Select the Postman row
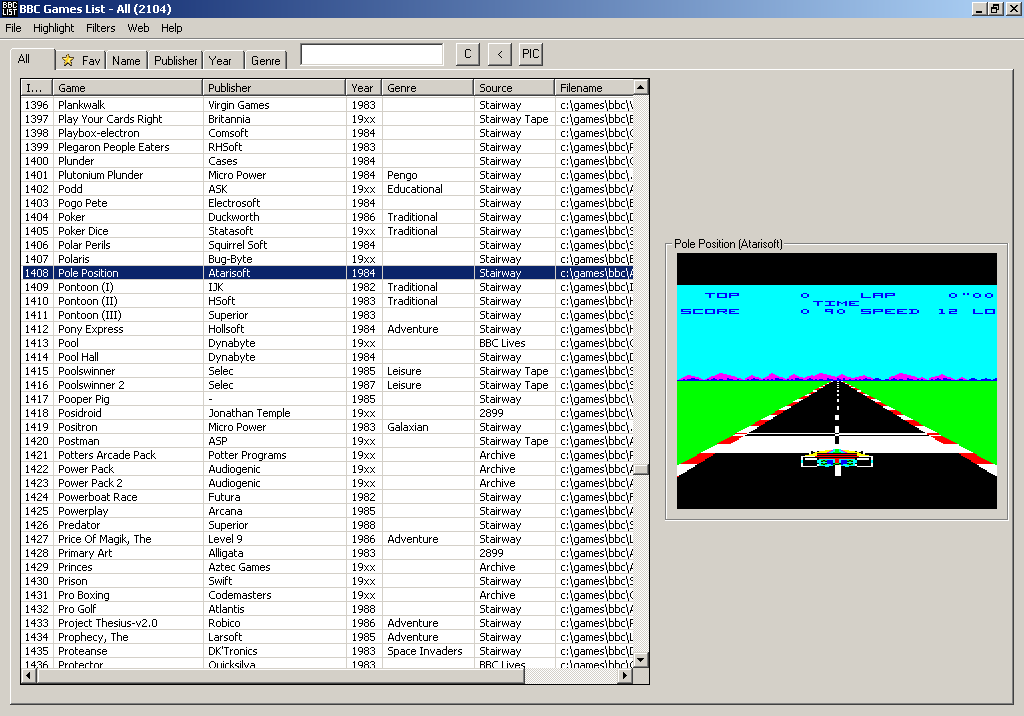1024x716 pixels. click(327, 441)
